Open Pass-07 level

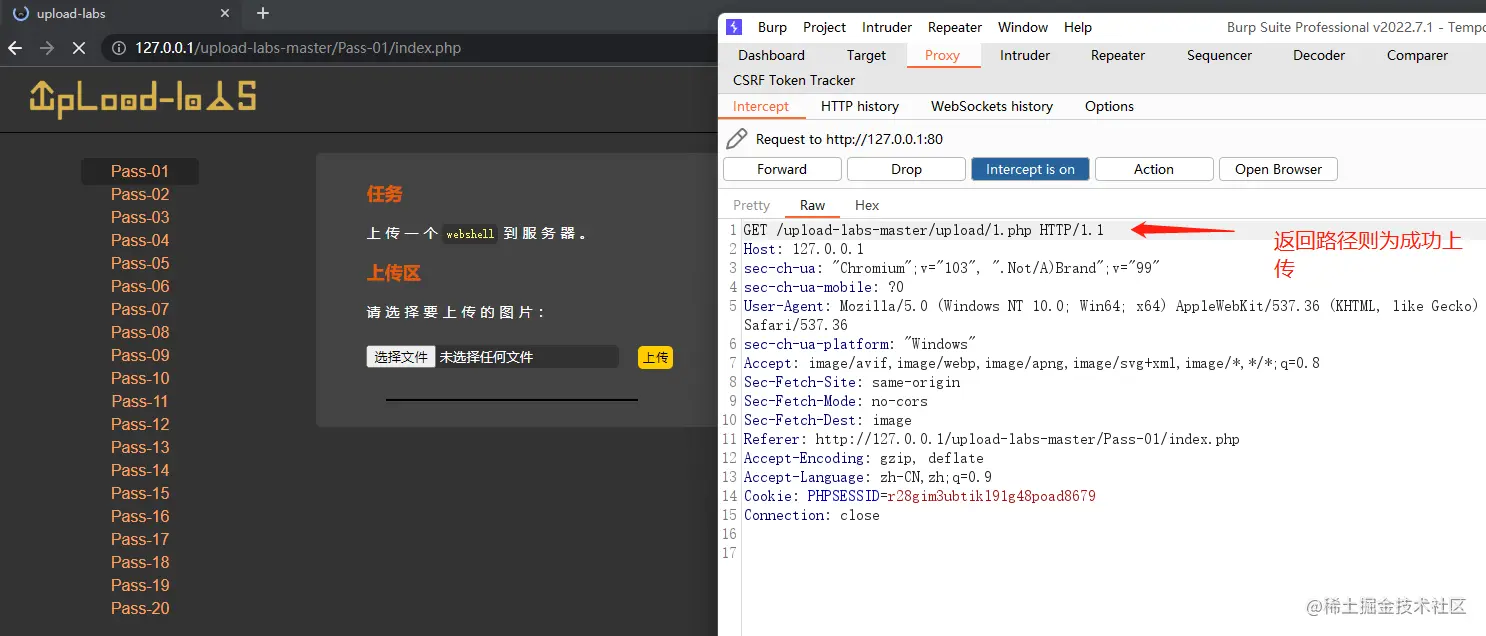(140, 309)
